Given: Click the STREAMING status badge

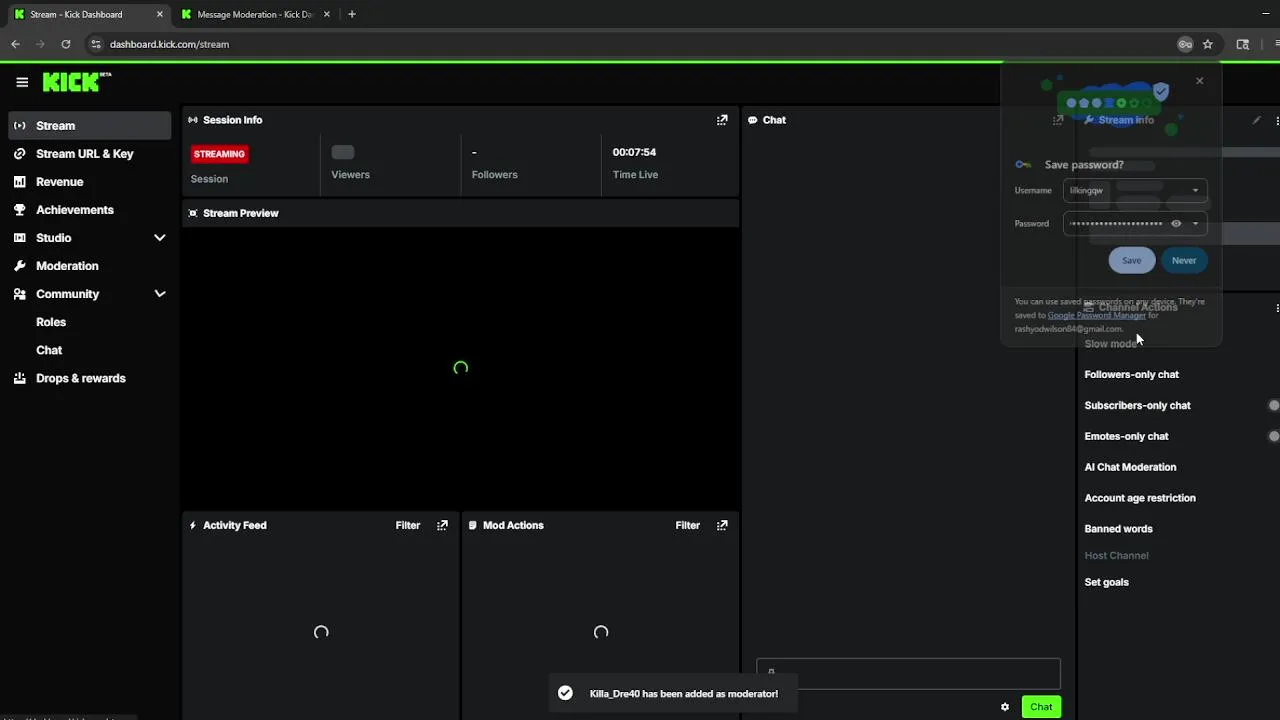Looking at the screenshot, I should (219, 154).
